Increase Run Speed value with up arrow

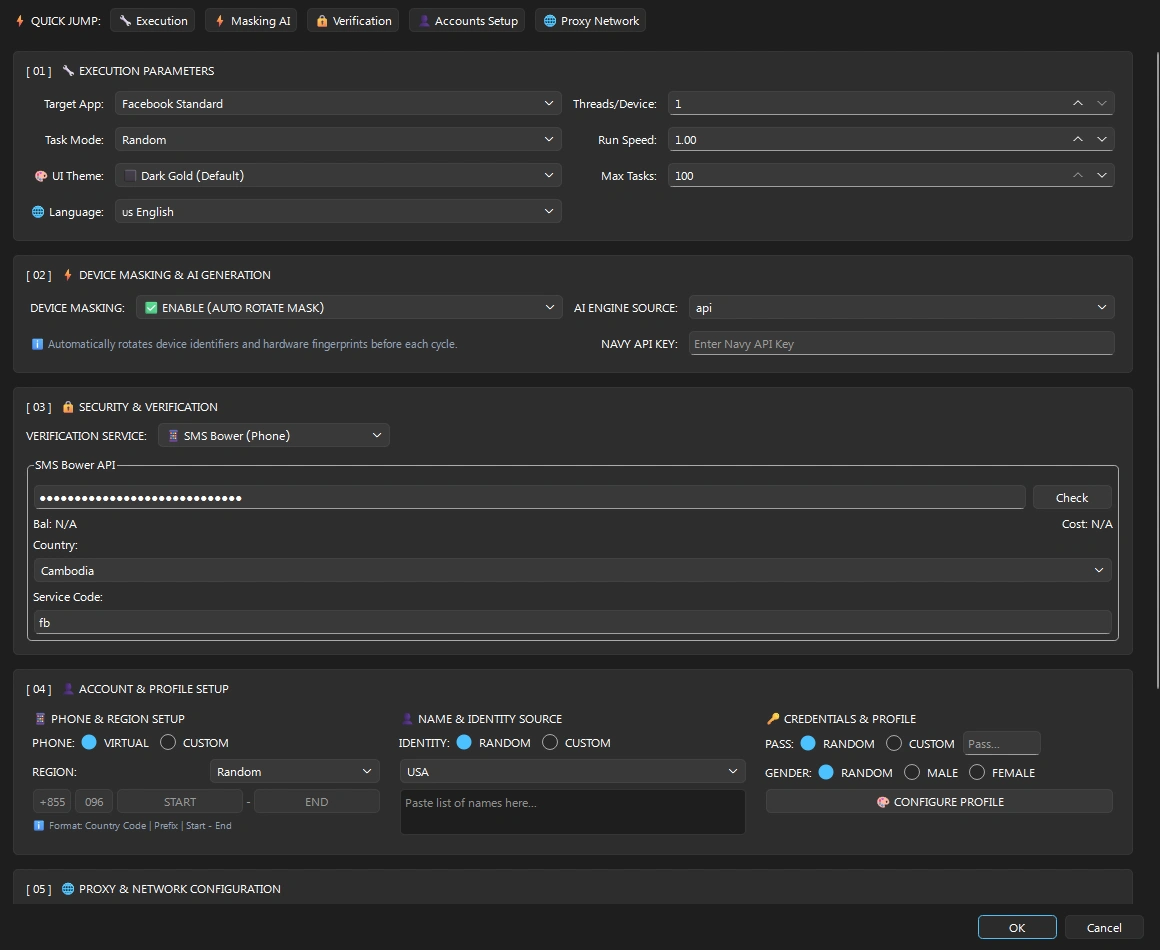click(1078, 140)
